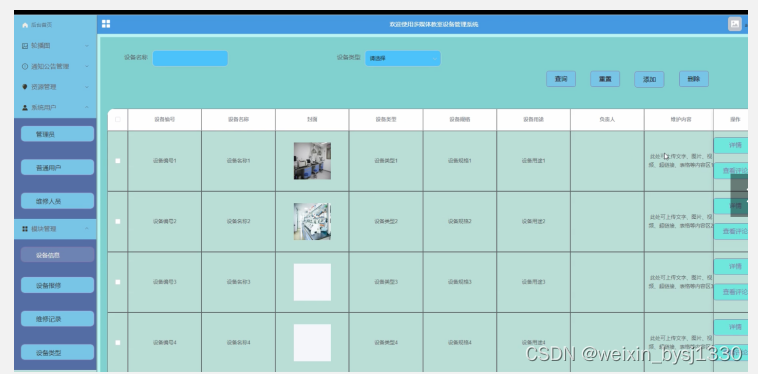Open 设备类型 sidebar menu item
This screenshot has width=758, height=374.
(x=58, y=353)
